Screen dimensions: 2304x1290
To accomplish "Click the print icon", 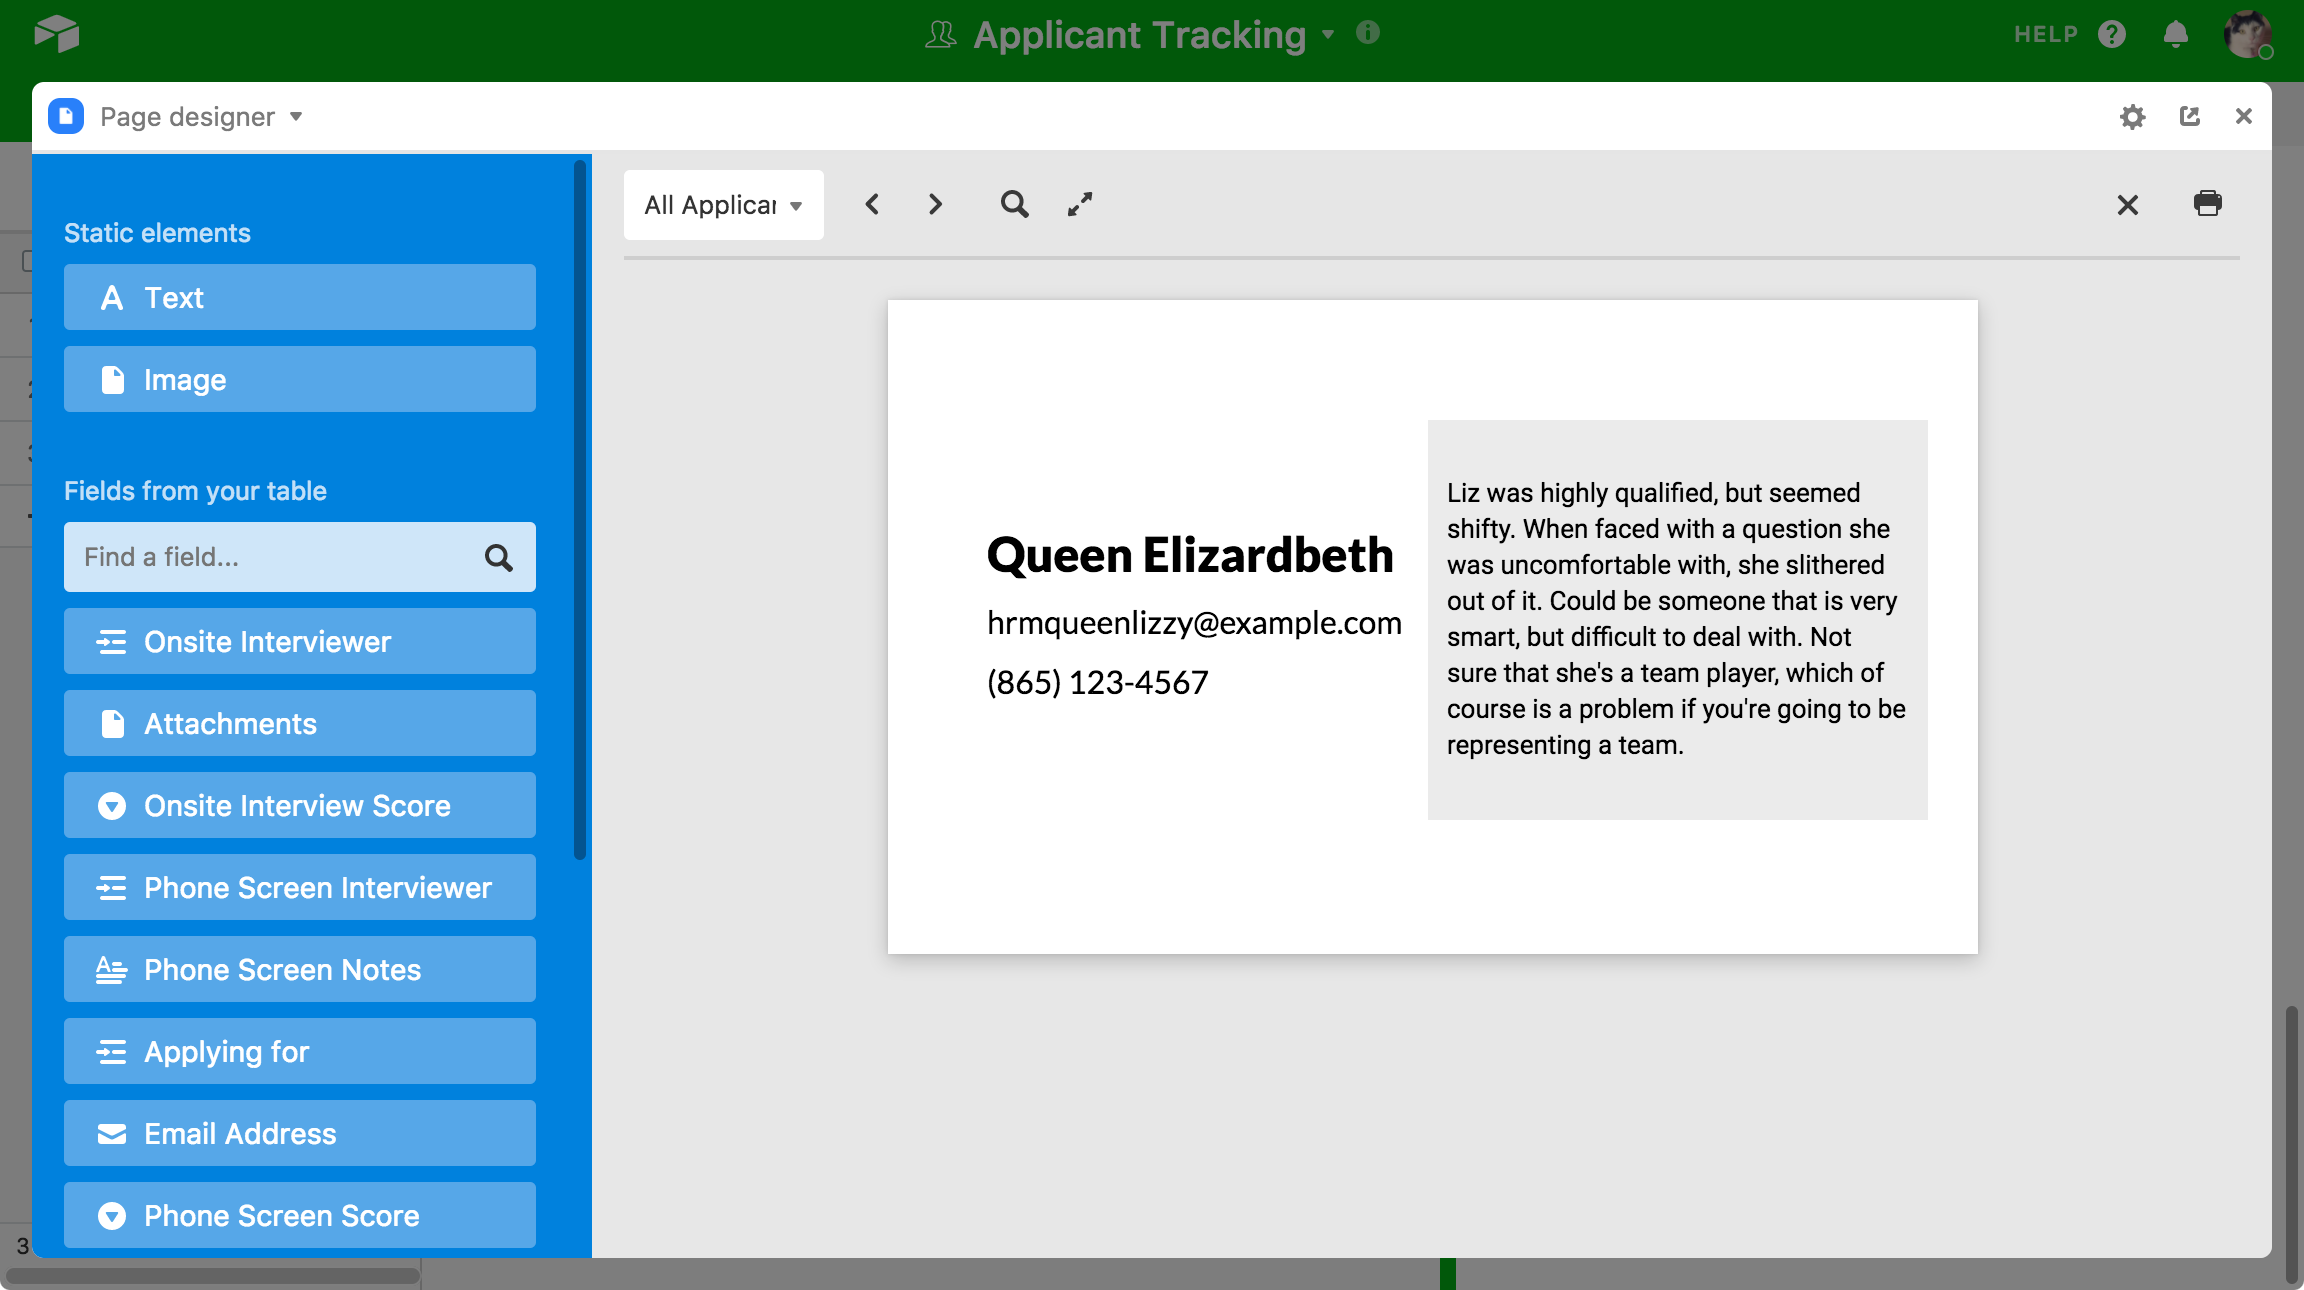I will [2208, 203].
